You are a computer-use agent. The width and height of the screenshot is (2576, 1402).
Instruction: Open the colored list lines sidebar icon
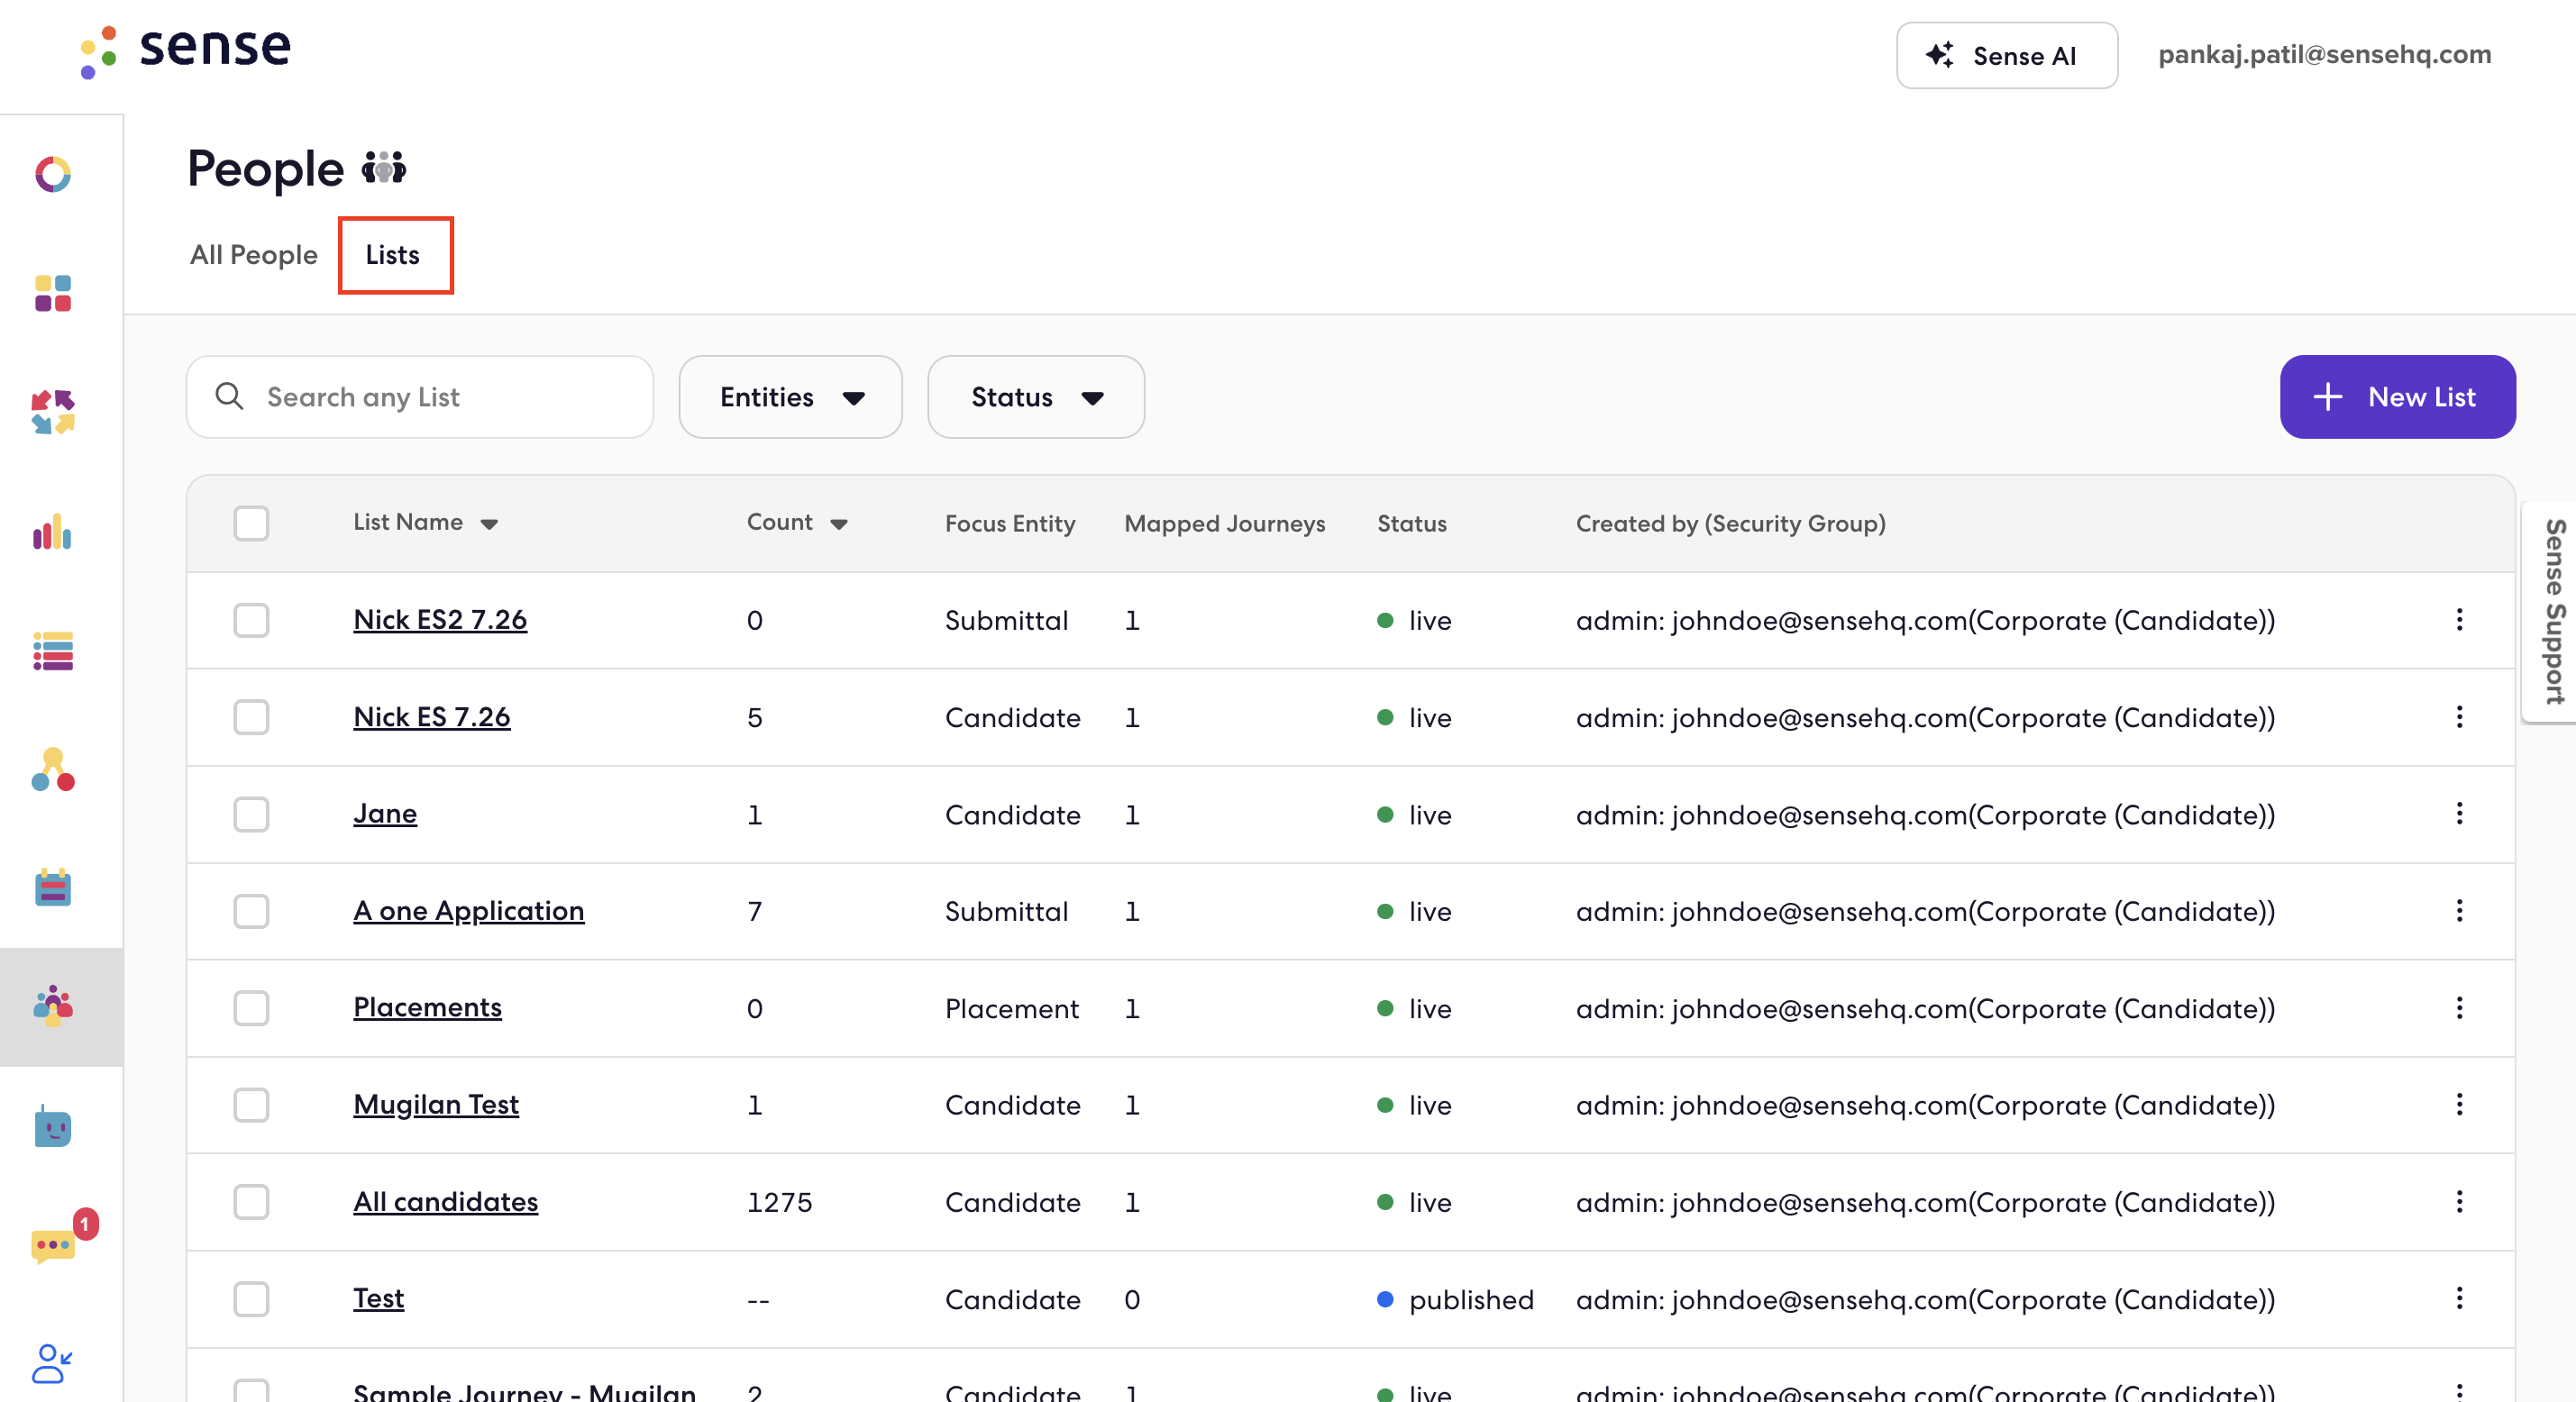tap(53, 651)
